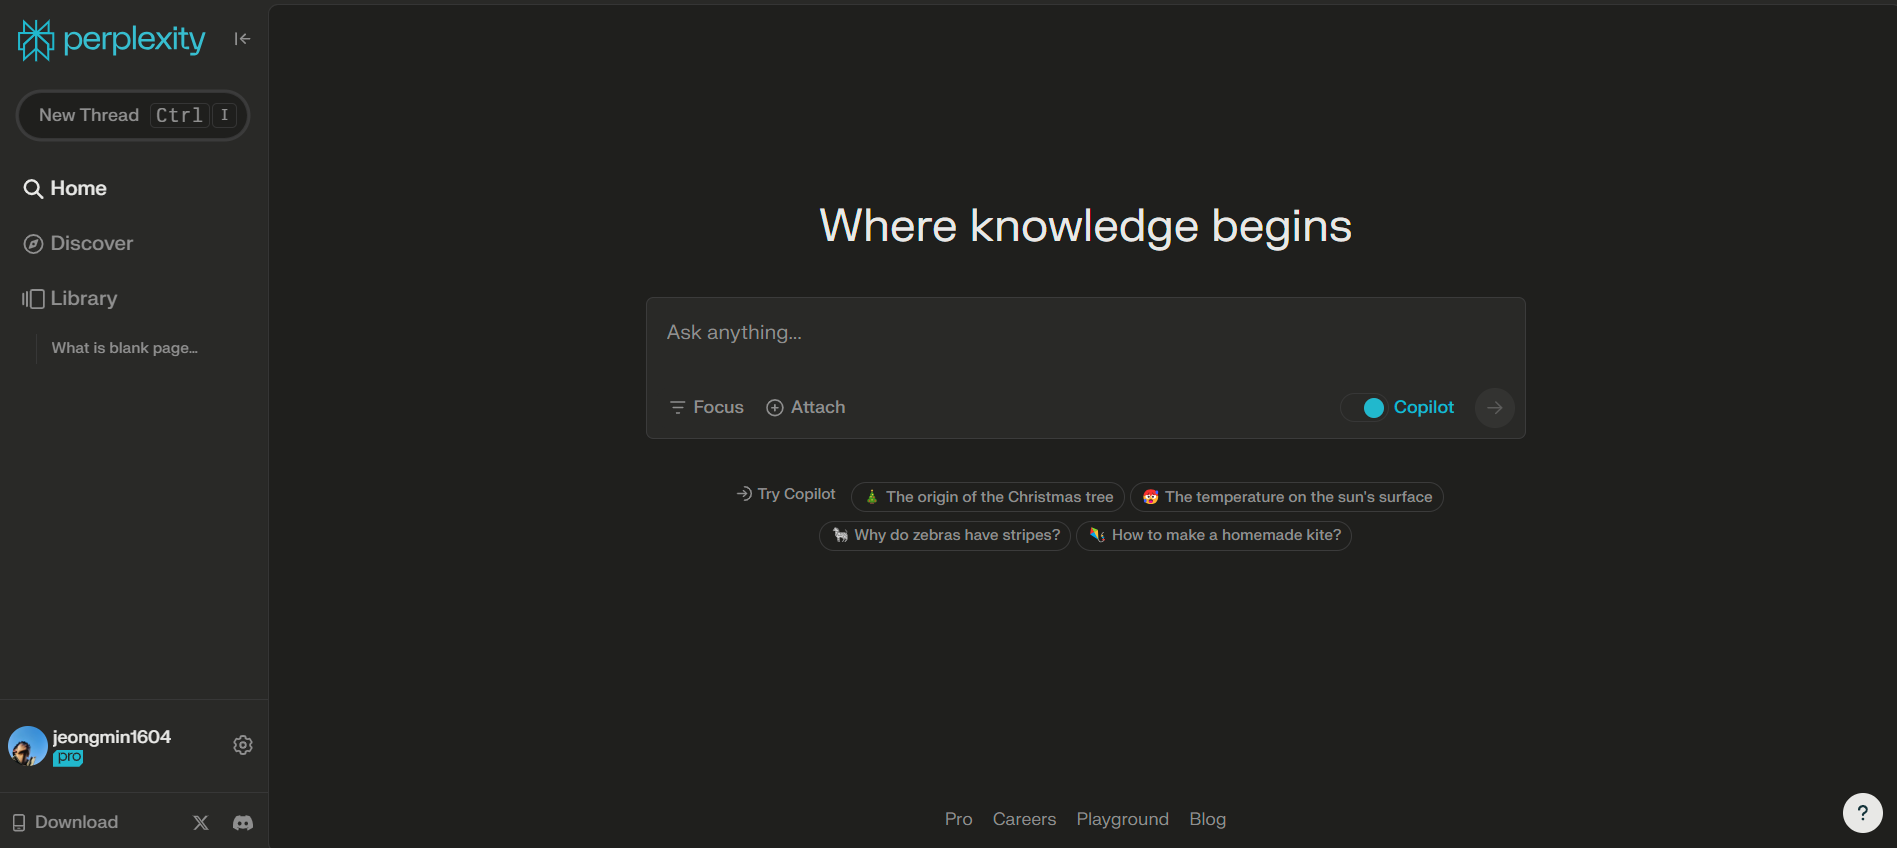This screenshot has width=1897, height=848.
Task: Click the Perplexity logo
Action: tap(112, 40)
